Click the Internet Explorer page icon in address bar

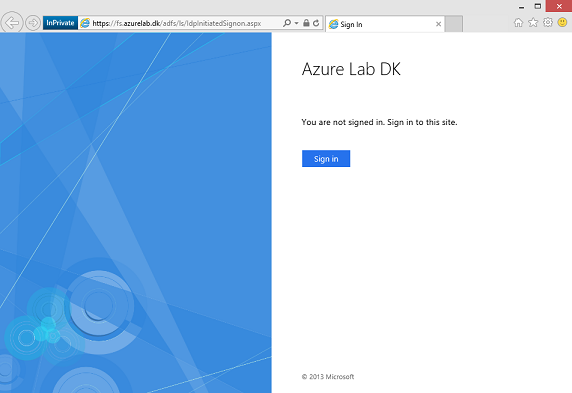click(x=85, y=23)
